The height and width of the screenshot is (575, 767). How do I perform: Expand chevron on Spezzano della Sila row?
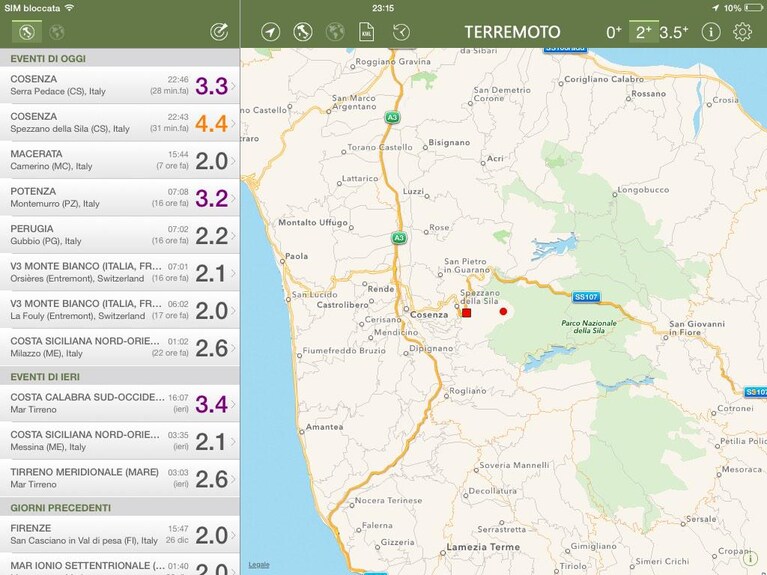(x=233, y=123)
